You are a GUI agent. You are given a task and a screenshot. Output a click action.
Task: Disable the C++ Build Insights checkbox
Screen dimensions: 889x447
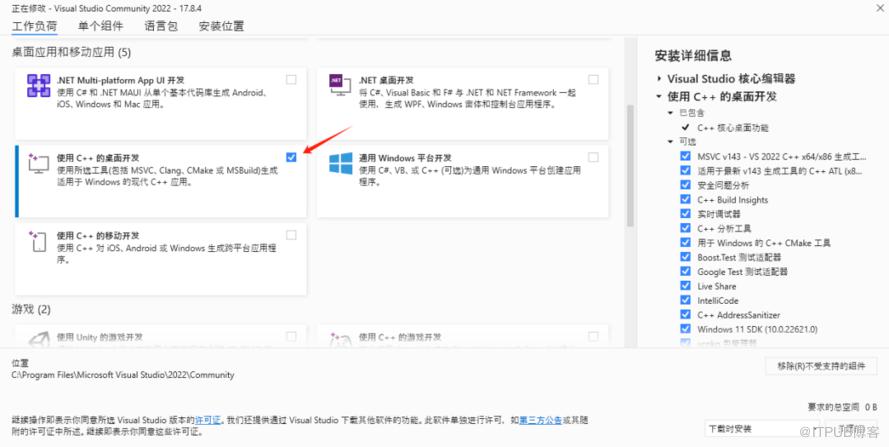pyautogui.click(x=685, y=199)
